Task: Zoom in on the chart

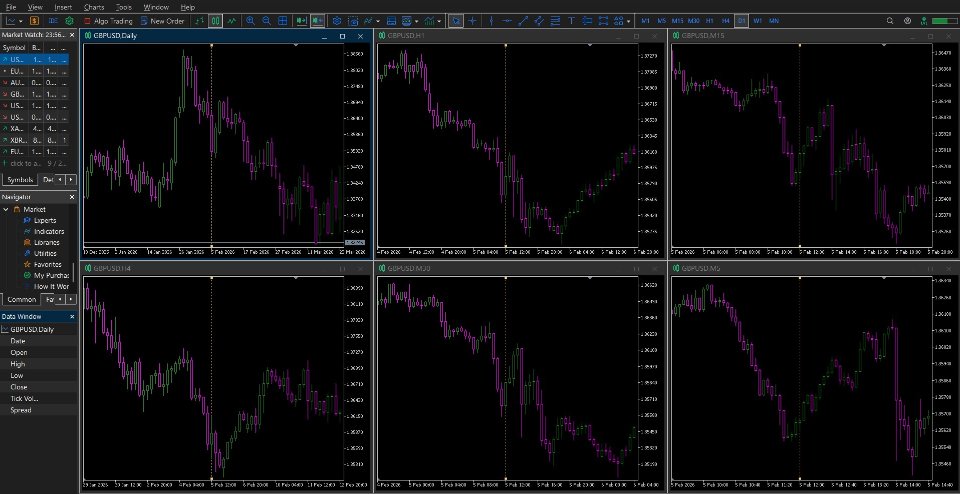Action: (x=250, y=21)
